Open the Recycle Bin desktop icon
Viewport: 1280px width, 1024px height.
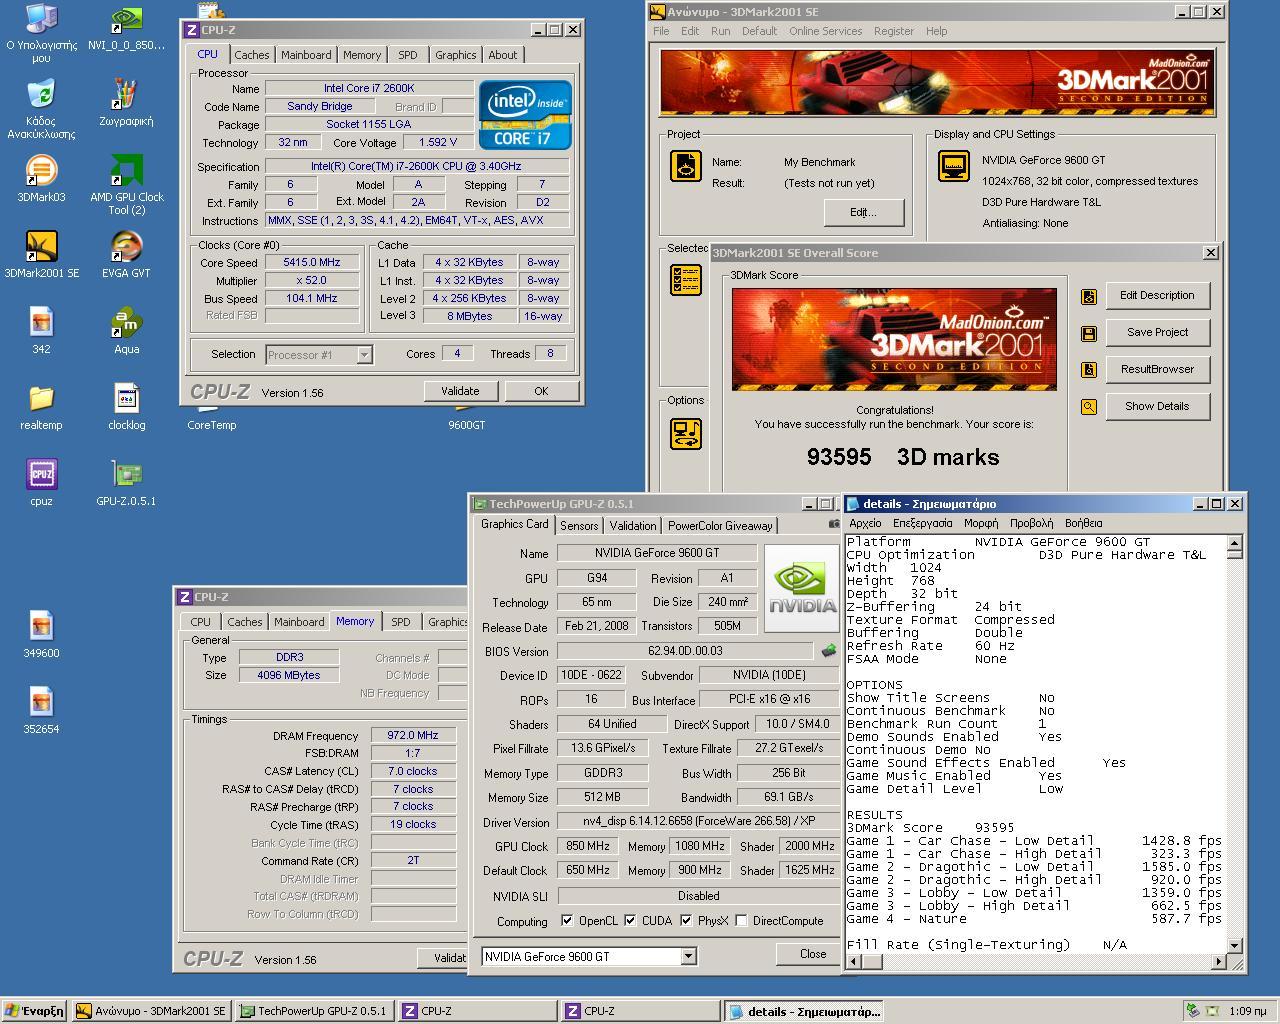(x=41, y=95)
